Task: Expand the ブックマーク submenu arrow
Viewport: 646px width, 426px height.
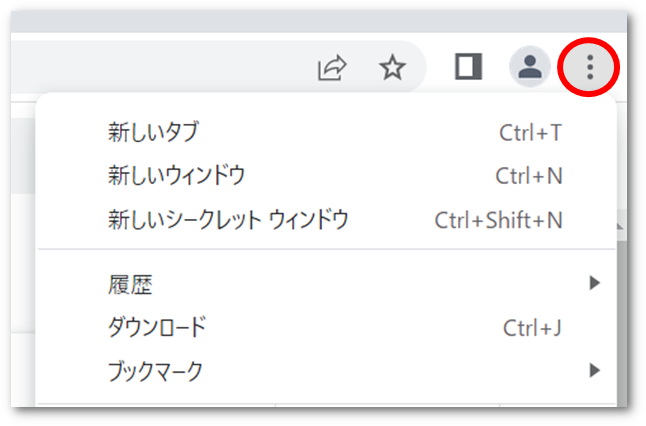Action: [594, 370]
